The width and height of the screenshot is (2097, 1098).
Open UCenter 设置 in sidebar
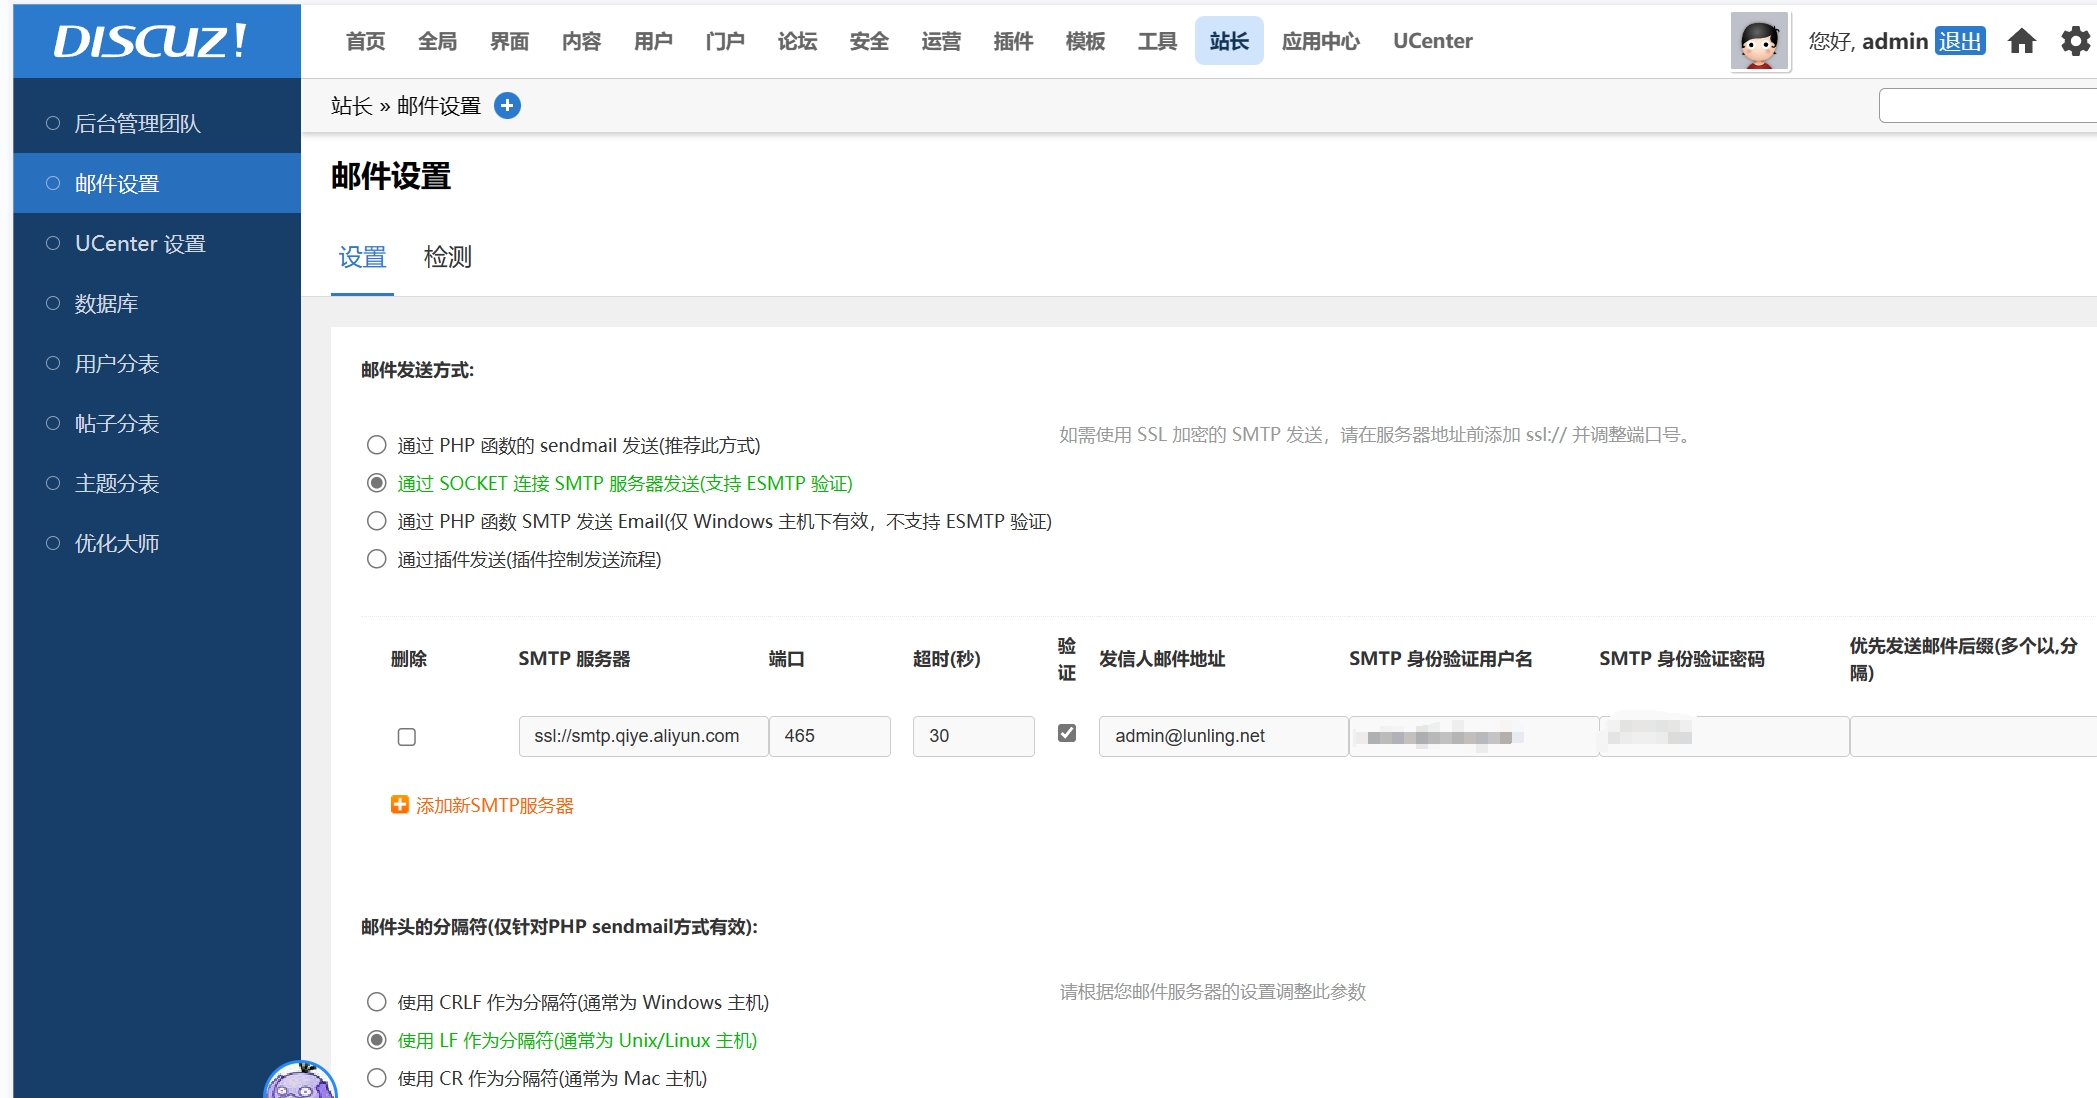click(x=140, y=244)
